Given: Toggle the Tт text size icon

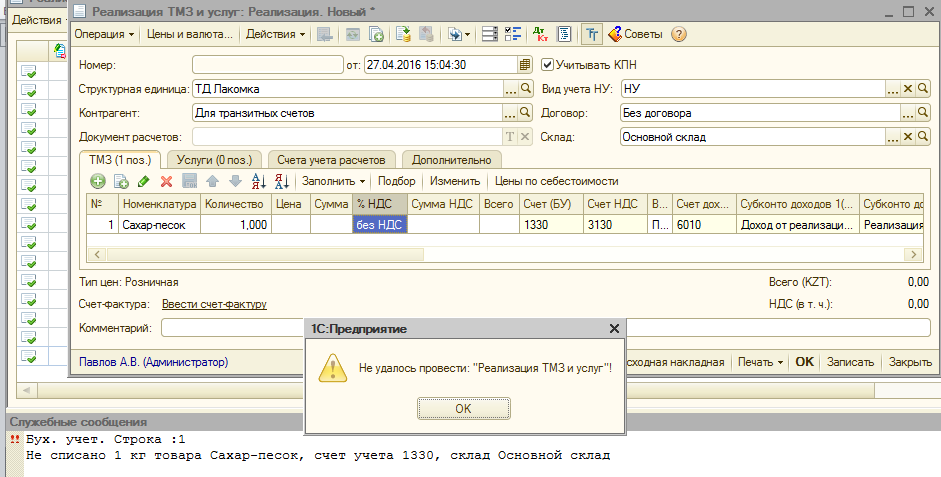Looking at the screenshot, I should coord(592,34).
